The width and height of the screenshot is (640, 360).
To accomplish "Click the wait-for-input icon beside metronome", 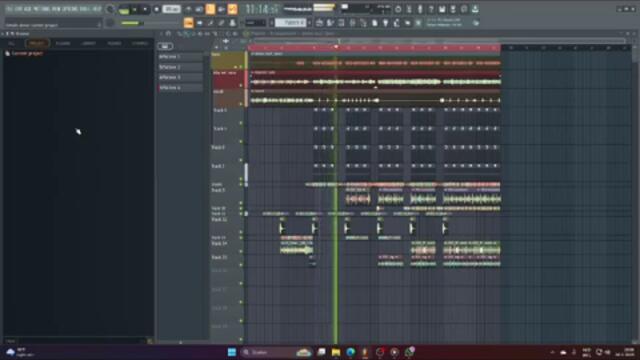I will (x=199, y=9).
